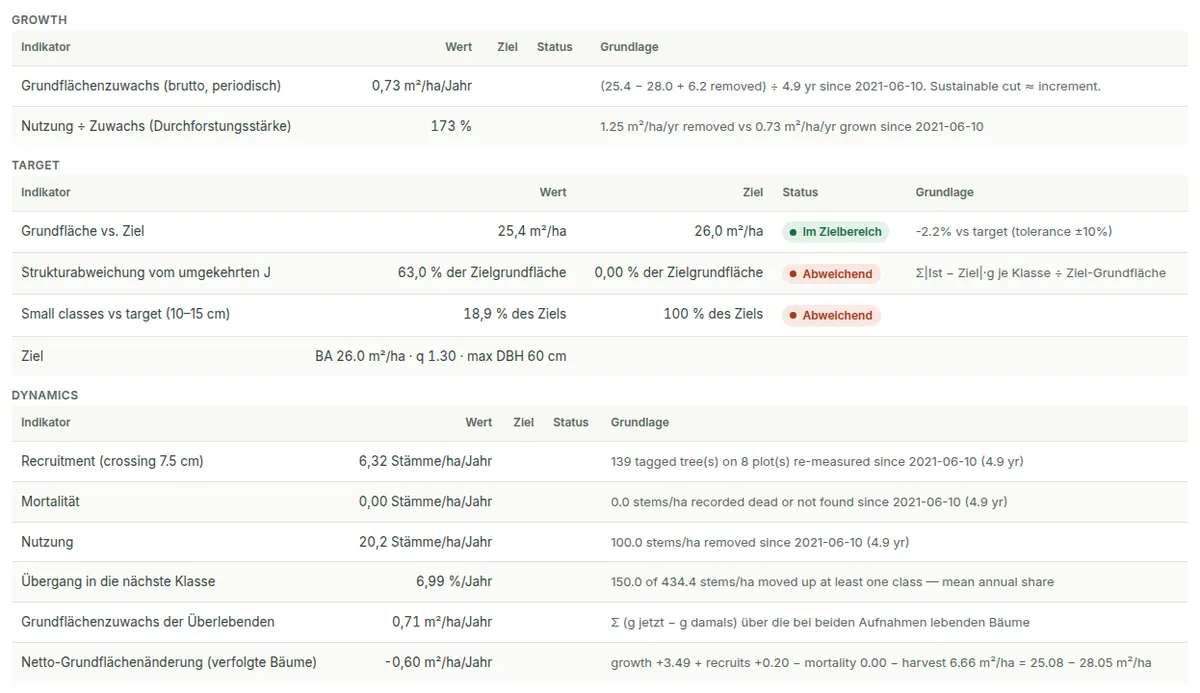Click the 'Small classes vs target' row label
Image resolution: width=1200 pixels, height=693 pixels.
click(125, 314)
